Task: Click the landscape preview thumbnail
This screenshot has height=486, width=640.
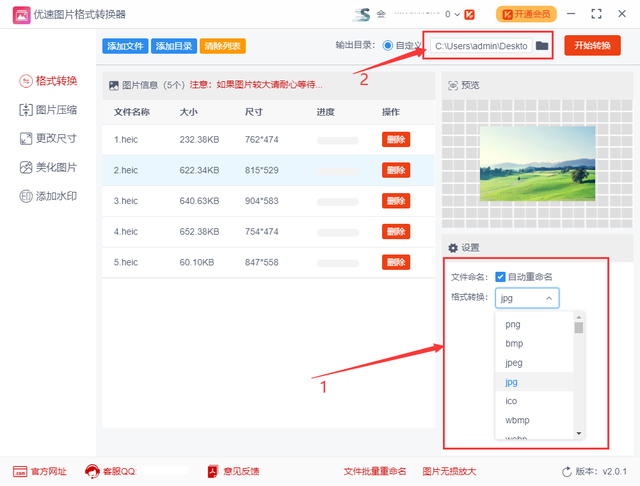Action: pyautogui.click(x=537, y=163)
